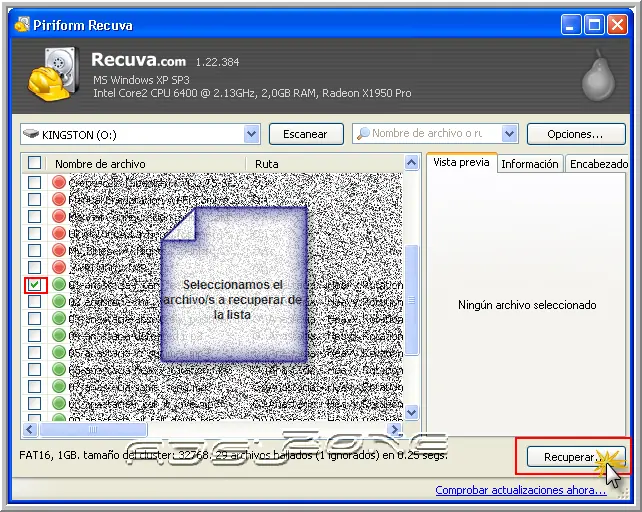
Task: Tick the checkbox directly below the checked file
Action: coord(34,301)
